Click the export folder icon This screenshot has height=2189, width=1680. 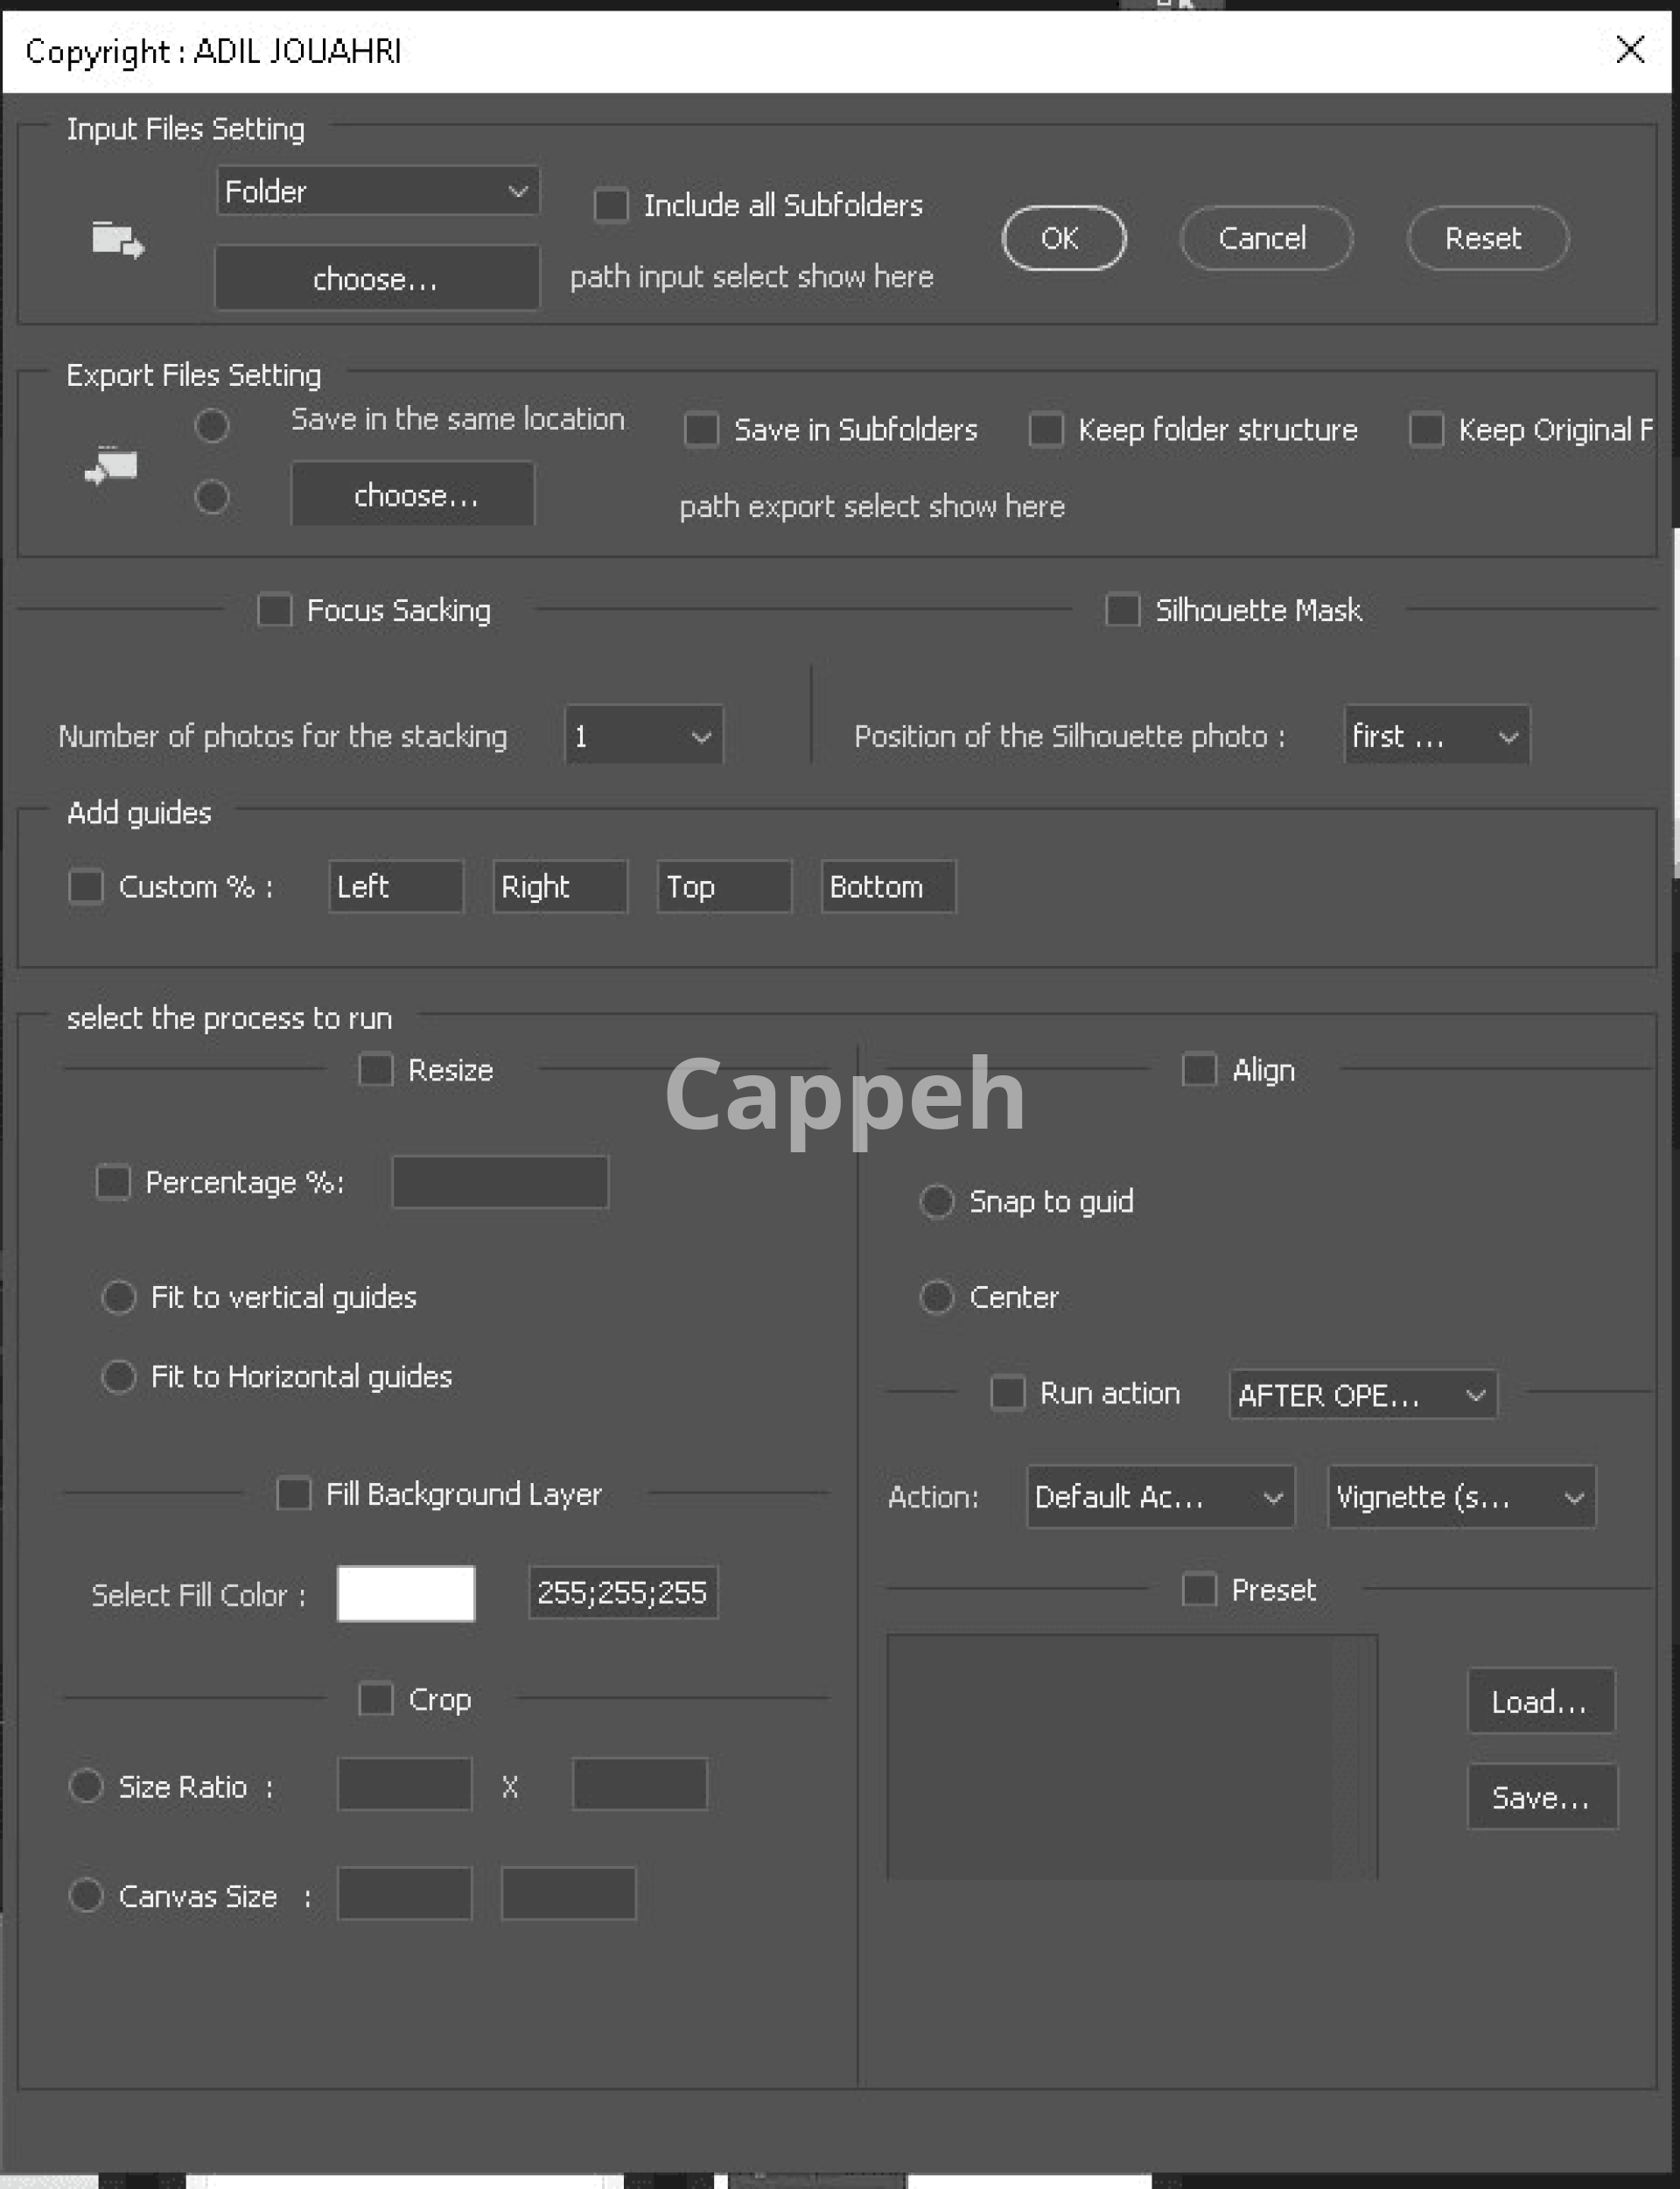tap(111, 465)
